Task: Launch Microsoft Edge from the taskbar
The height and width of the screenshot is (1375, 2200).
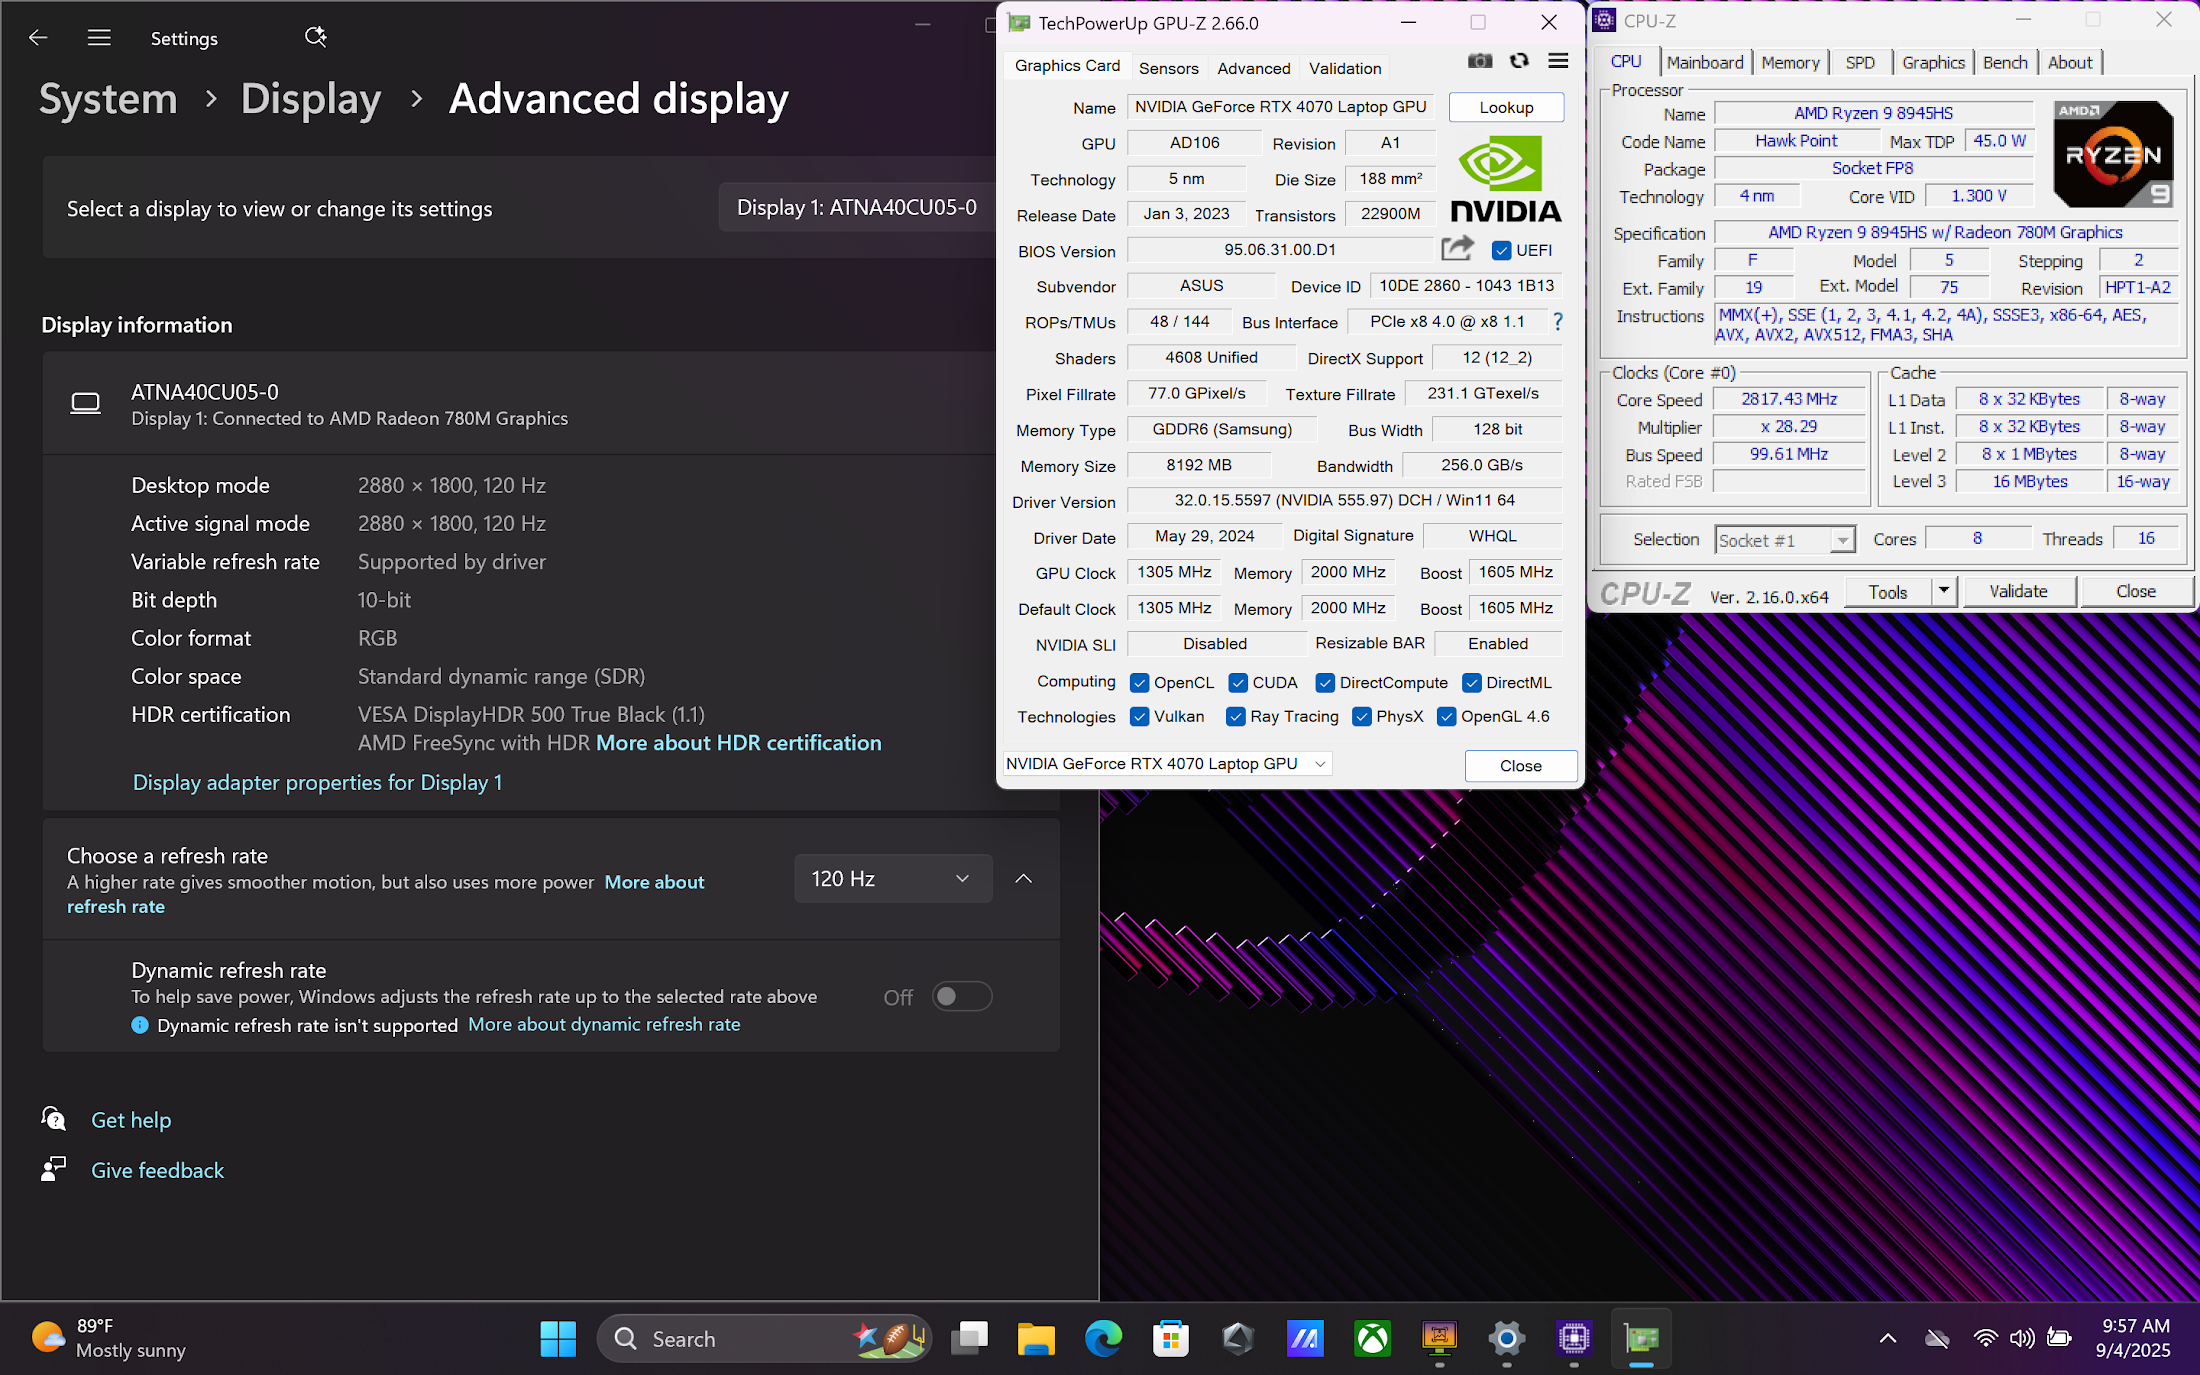Action: 1103,1338
